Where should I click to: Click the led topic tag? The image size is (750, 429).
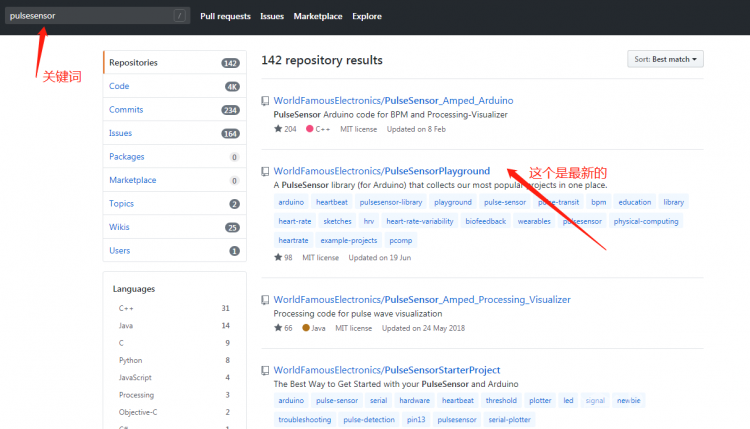tap(568, 401)
